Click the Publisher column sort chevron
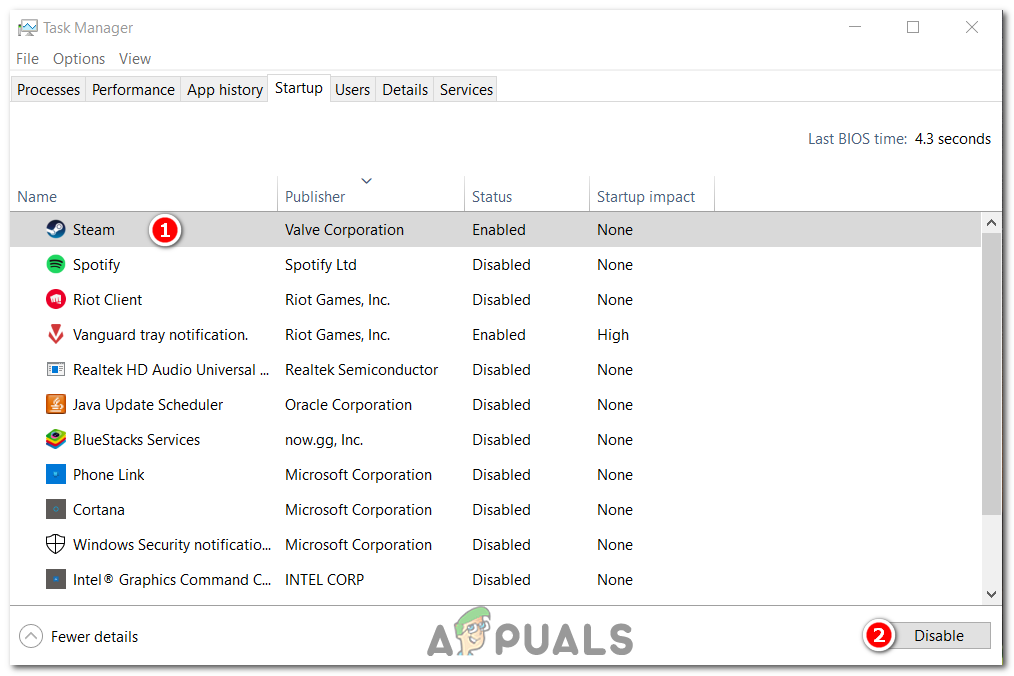 pos(367,180)
